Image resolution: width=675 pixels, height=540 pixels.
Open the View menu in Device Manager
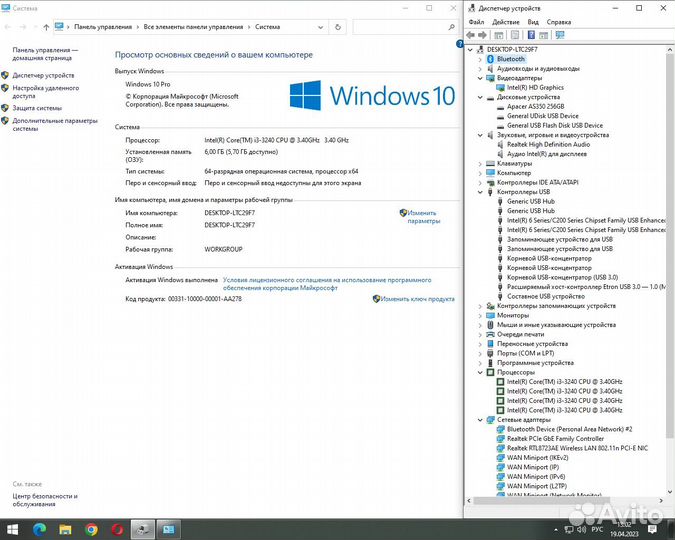tap(533, 22)
